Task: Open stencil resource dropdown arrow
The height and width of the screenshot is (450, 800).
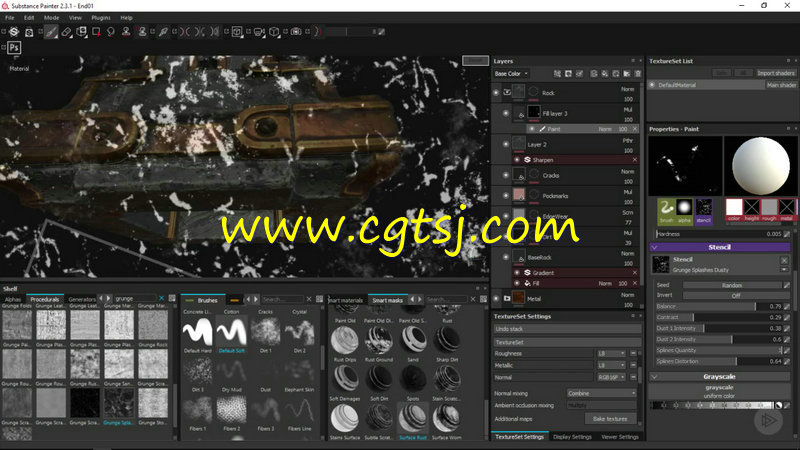Action: pyautogui.click(x=784, y=269)
